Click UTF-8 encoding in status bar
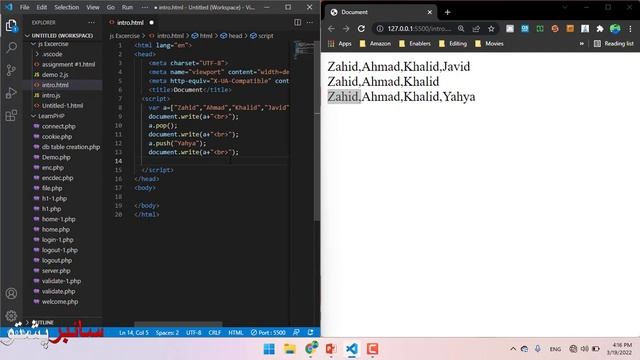 [193, 333]
